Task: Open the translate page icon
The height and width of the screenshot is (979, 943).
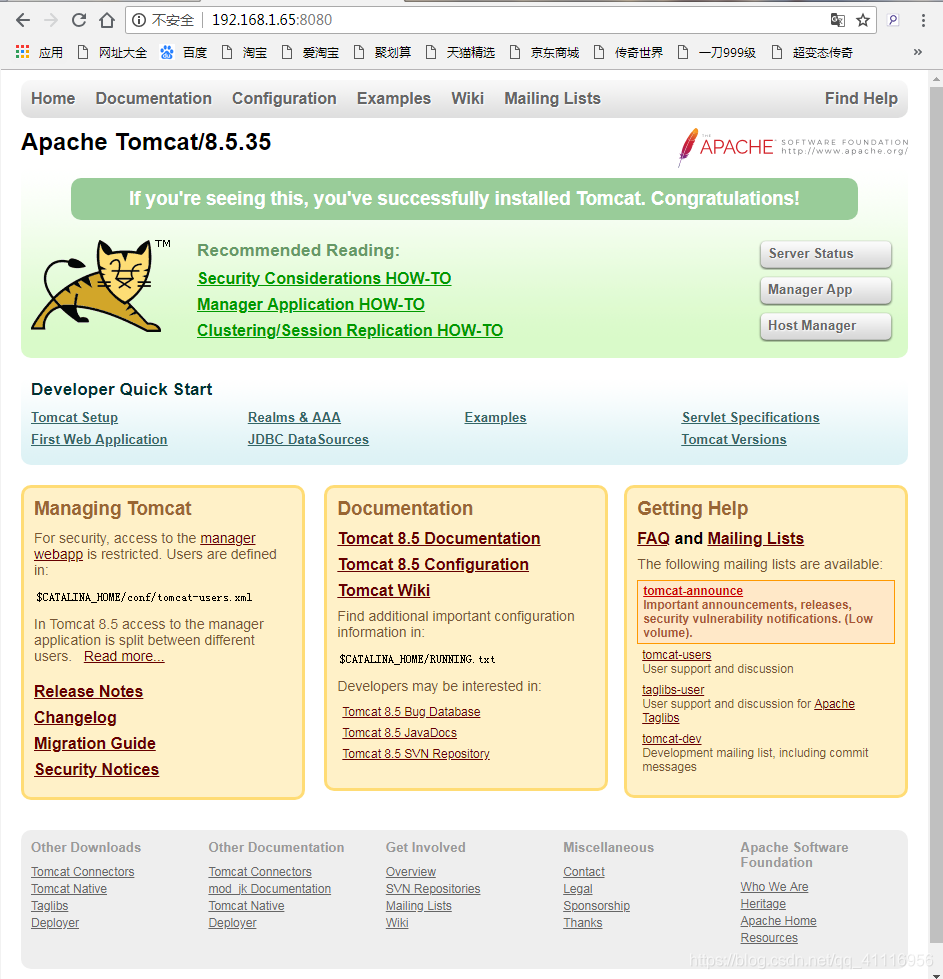Action: [x=837, y=20]
